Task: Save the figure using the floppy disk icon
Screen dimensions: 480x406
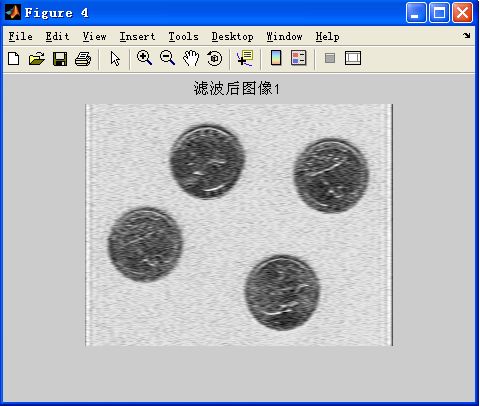Action: pos(60,59)
